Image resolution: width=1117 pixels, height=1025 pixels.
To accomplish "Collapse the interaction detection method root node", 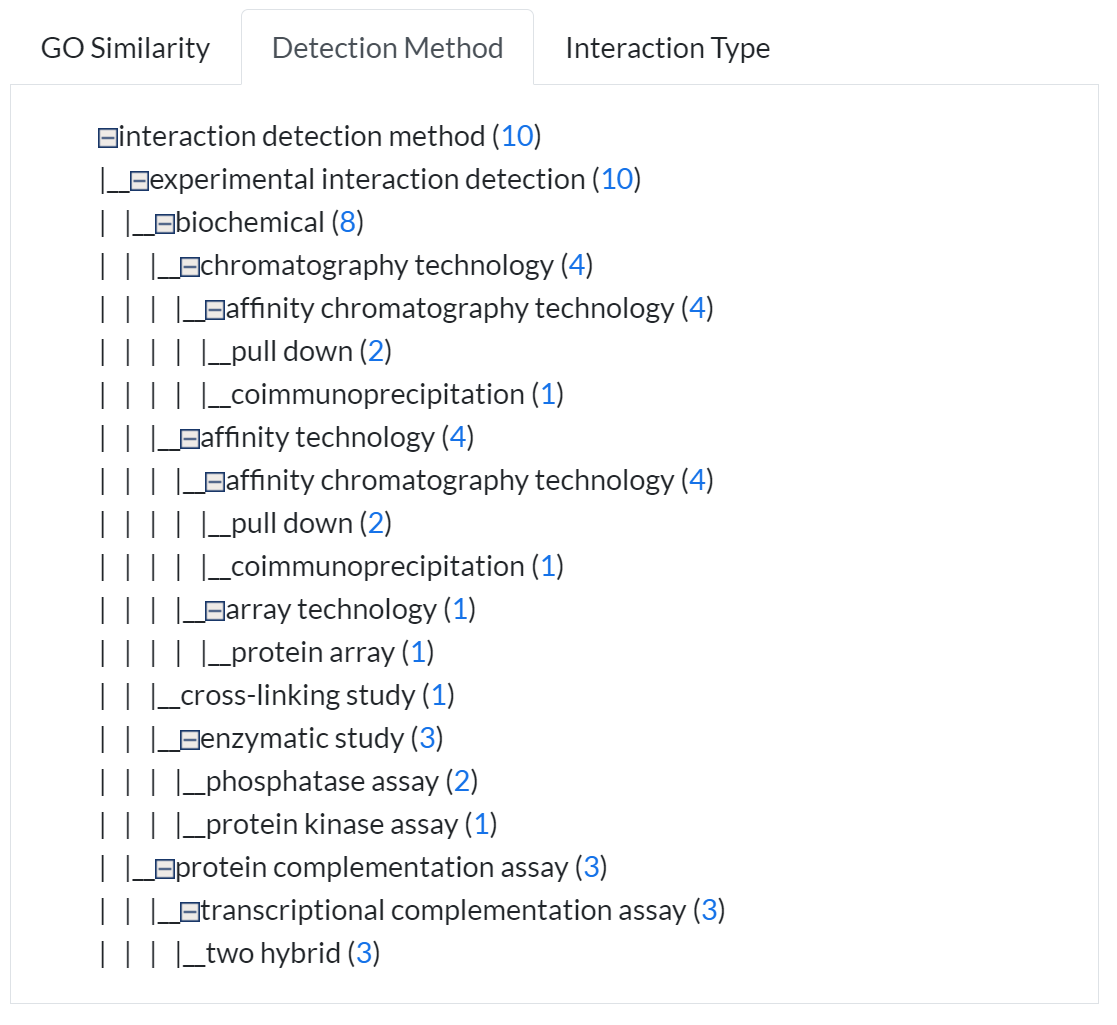I will 108,137.
